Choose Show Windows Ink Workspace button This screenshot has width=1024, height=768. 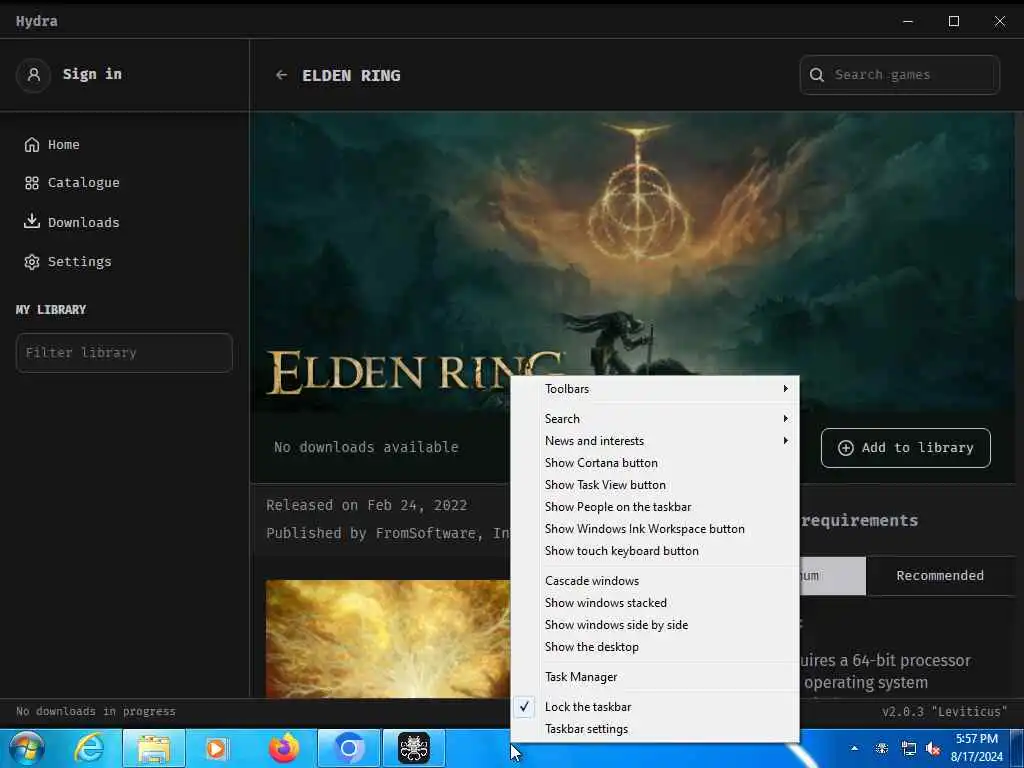click(654, 529)
